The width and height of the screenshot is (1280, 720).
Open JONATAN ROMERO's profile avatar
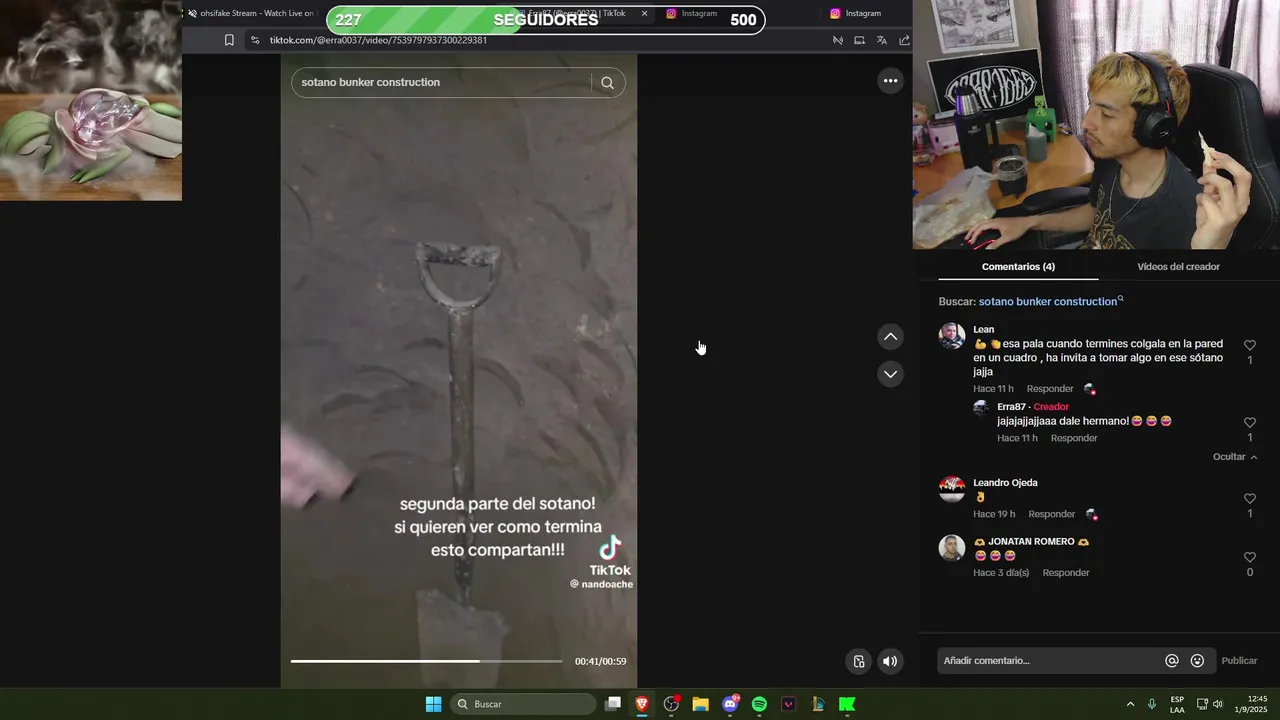(x=952, y=548)
